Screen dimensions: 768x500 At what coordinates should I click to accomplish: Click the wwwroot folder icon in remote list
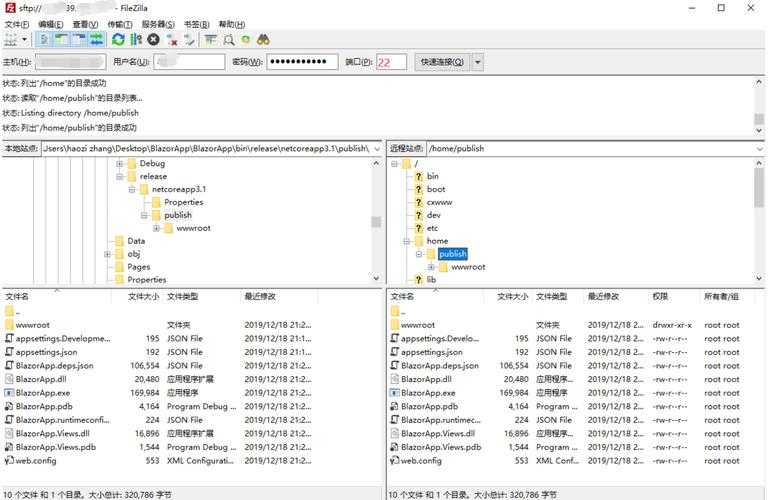(x=395, y=325)
